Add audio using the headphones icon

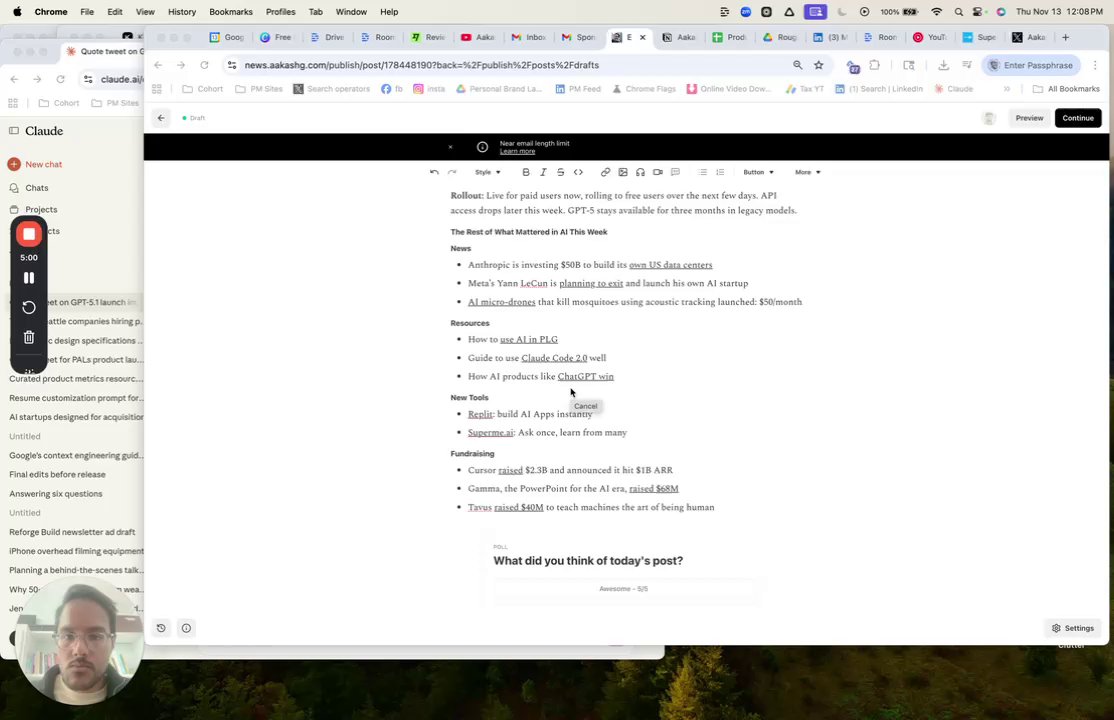tap(640, 172)
